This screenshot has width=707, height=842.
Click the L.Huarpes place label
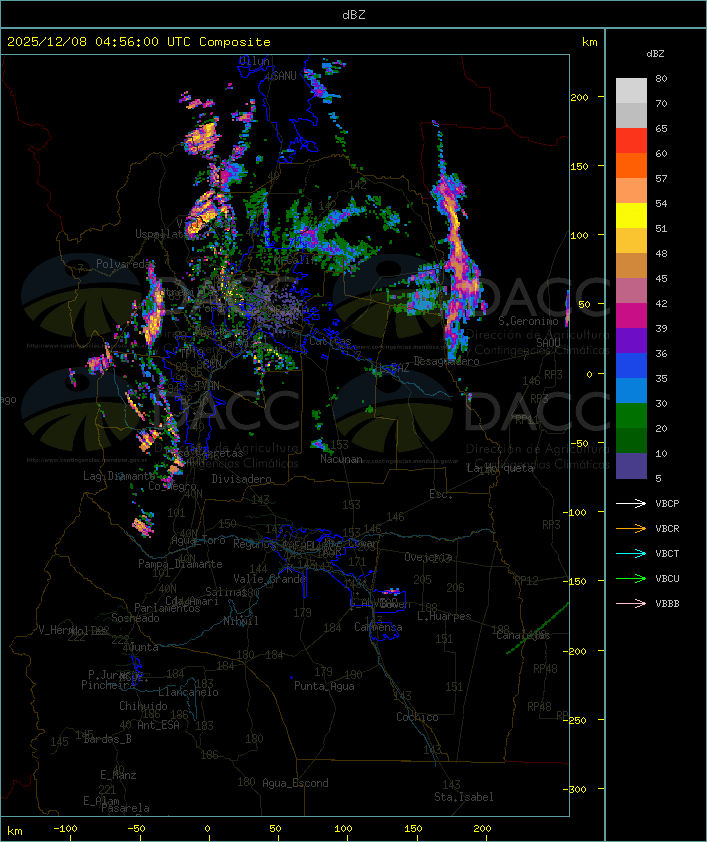tap(444, 616)
